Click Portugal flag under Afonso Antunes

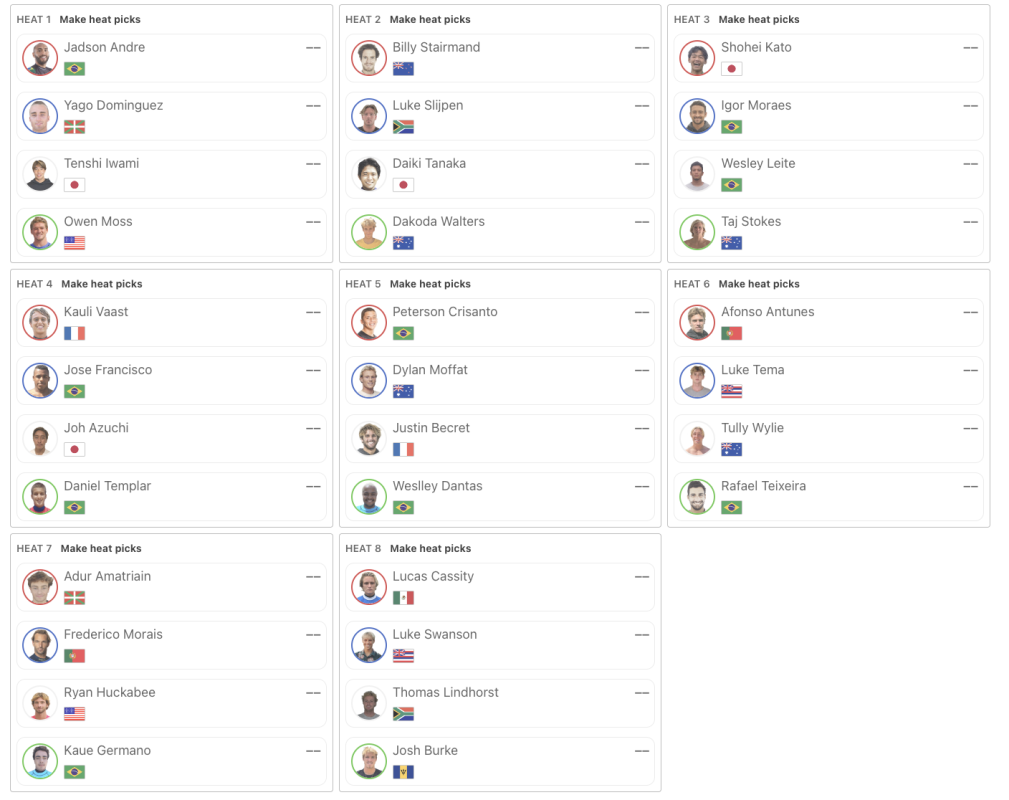point(731,333)
